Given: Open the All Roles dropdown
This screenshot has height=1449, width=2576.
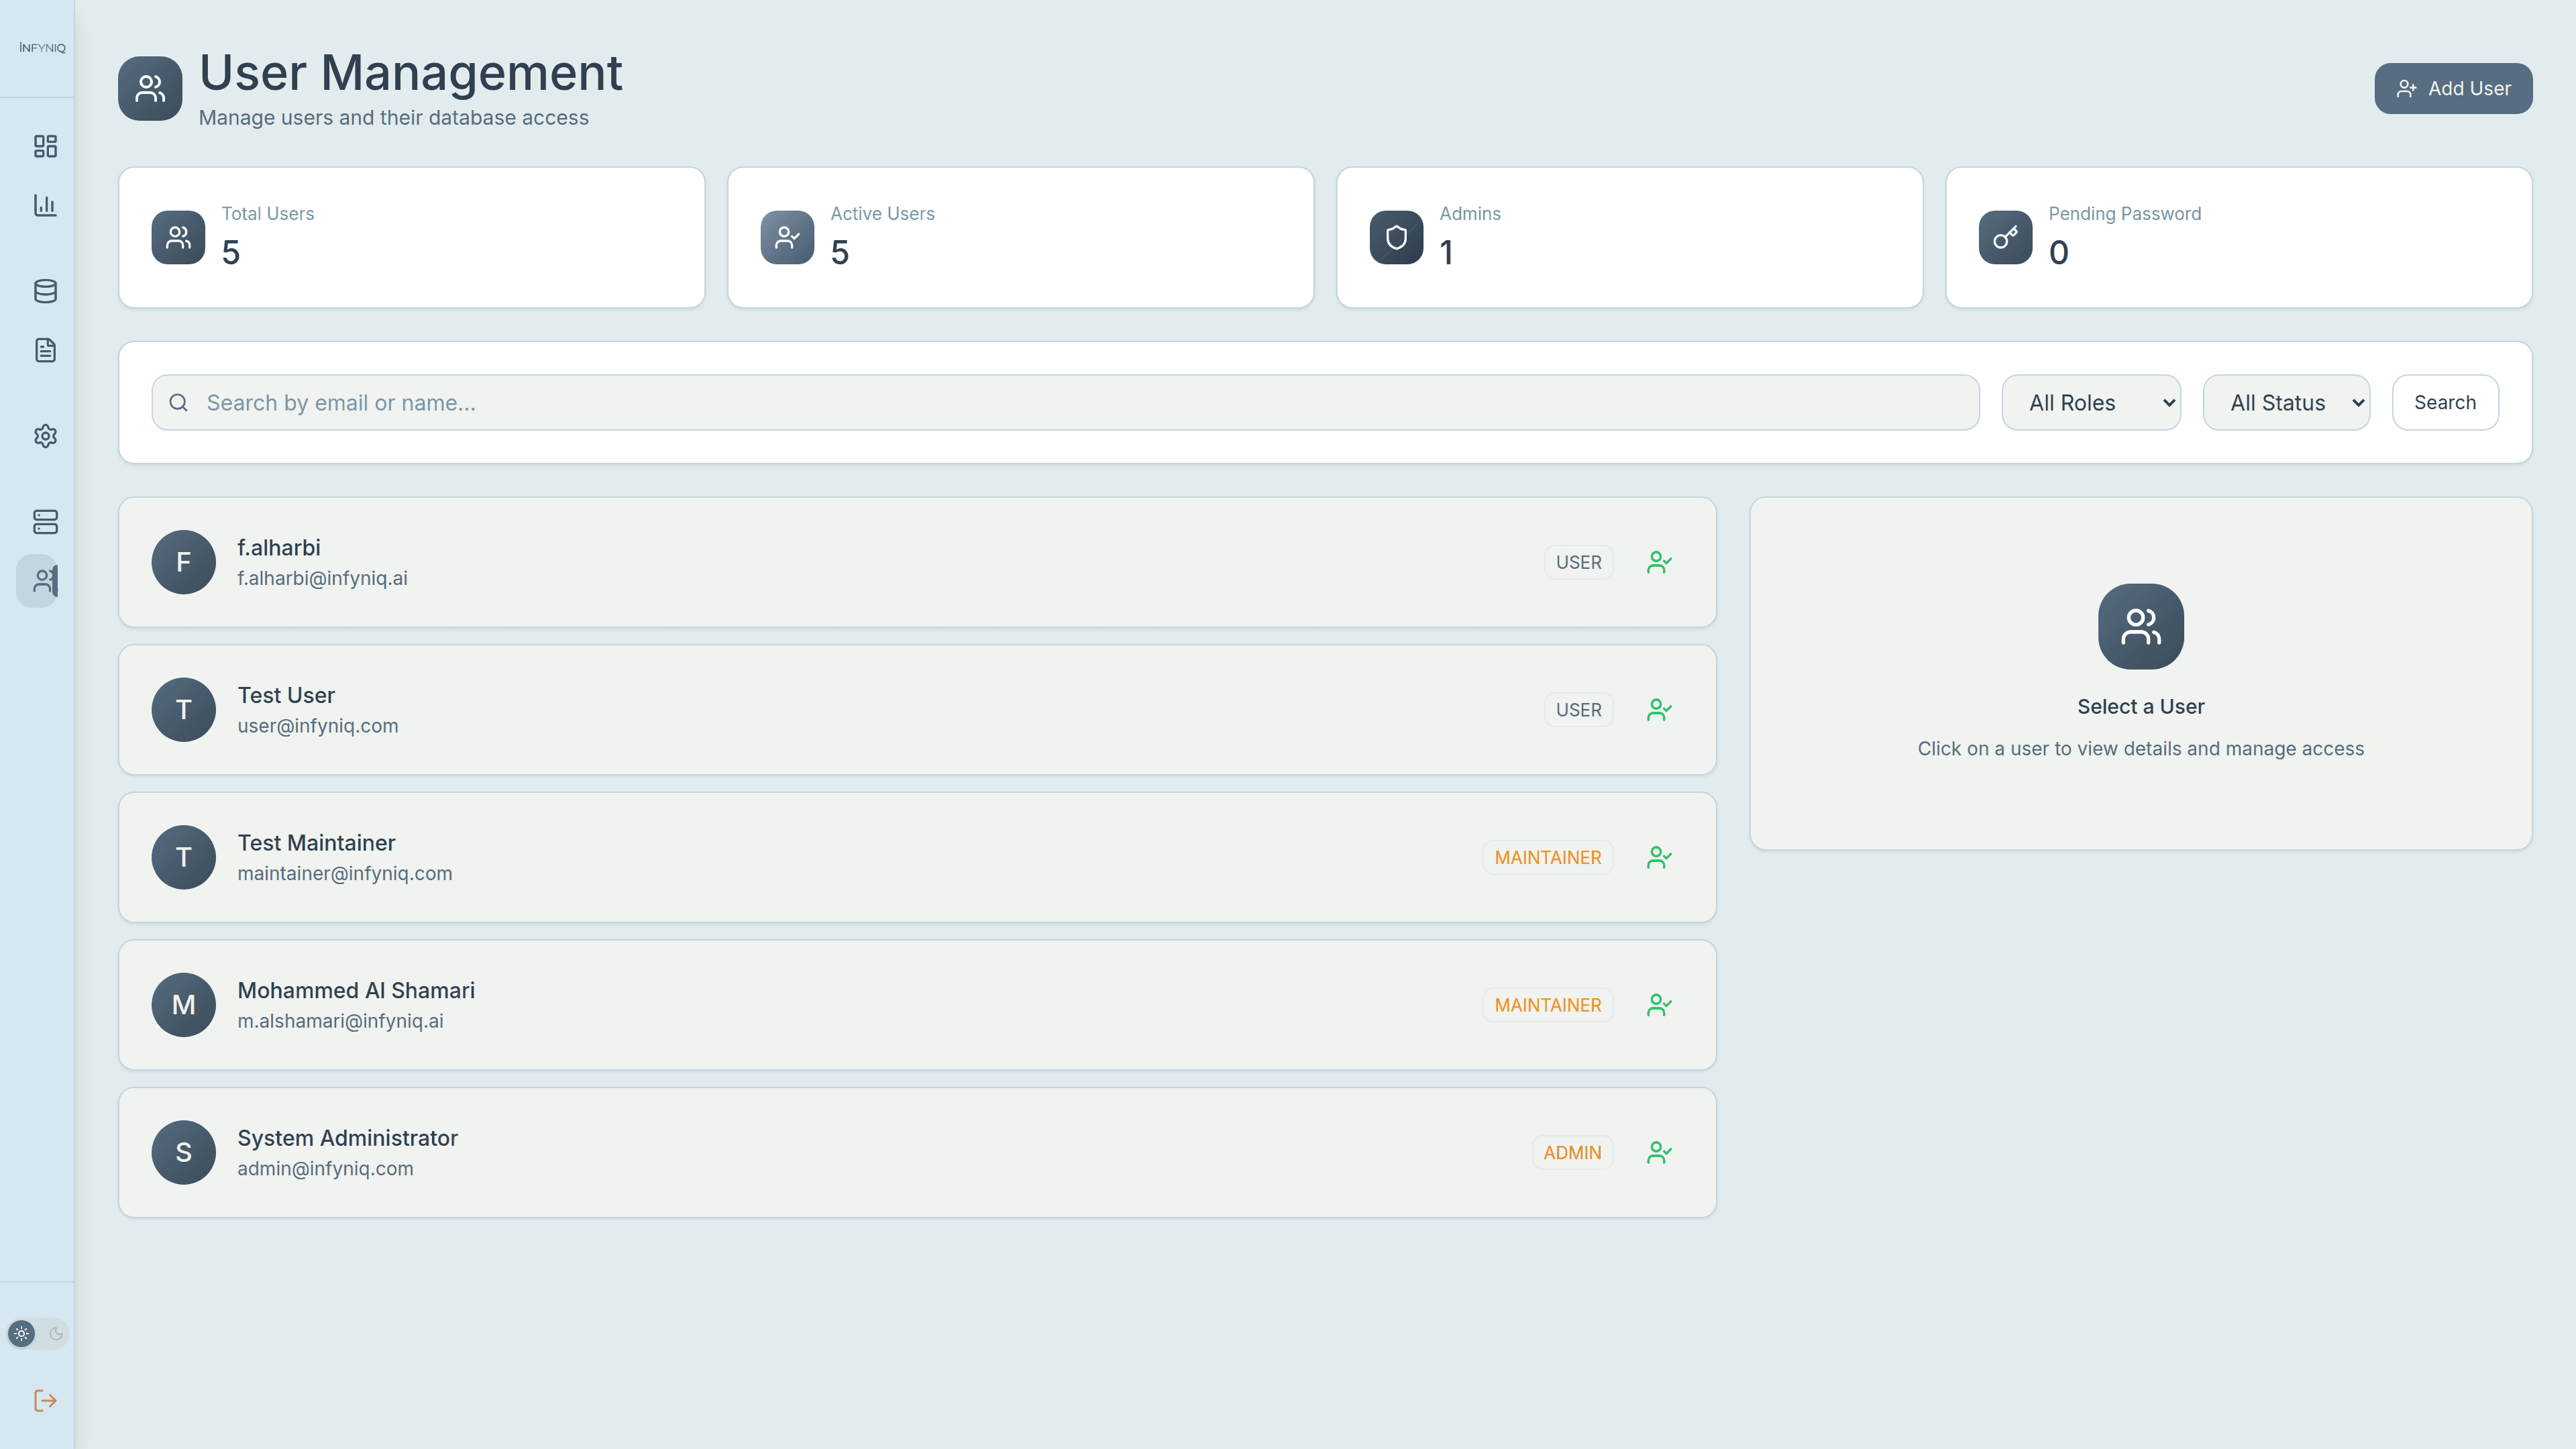Looking at the screenshot, I should 2089,402.
